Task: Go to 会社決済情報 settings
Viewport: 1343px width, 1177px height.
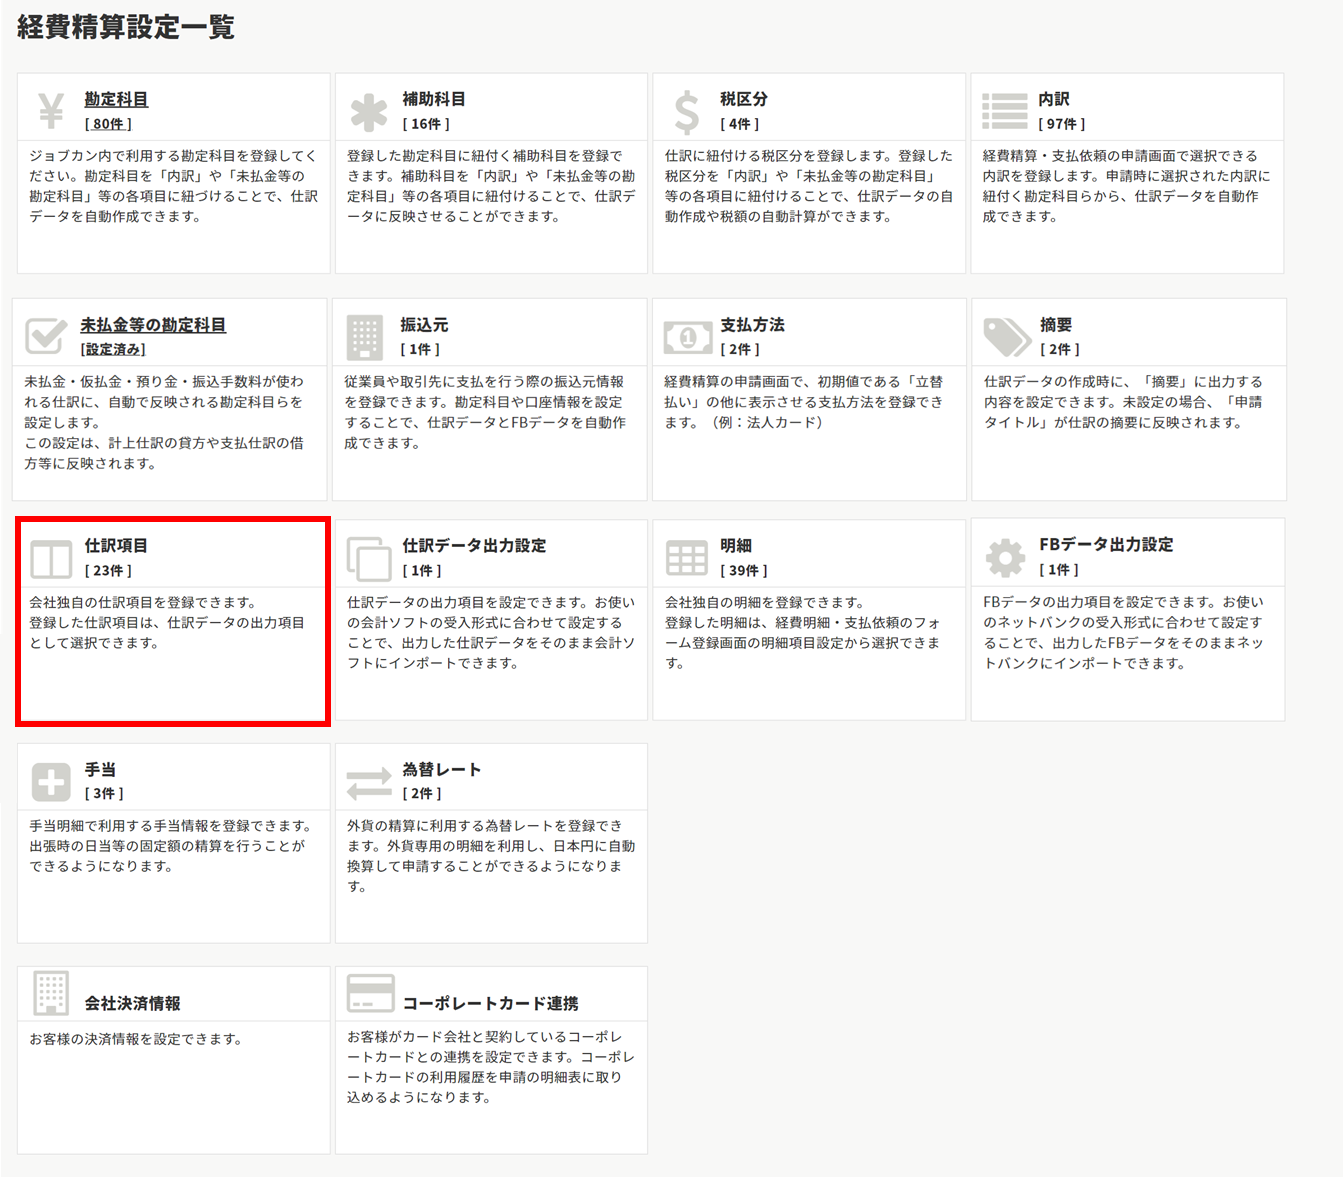Action: click(132, 1003)
